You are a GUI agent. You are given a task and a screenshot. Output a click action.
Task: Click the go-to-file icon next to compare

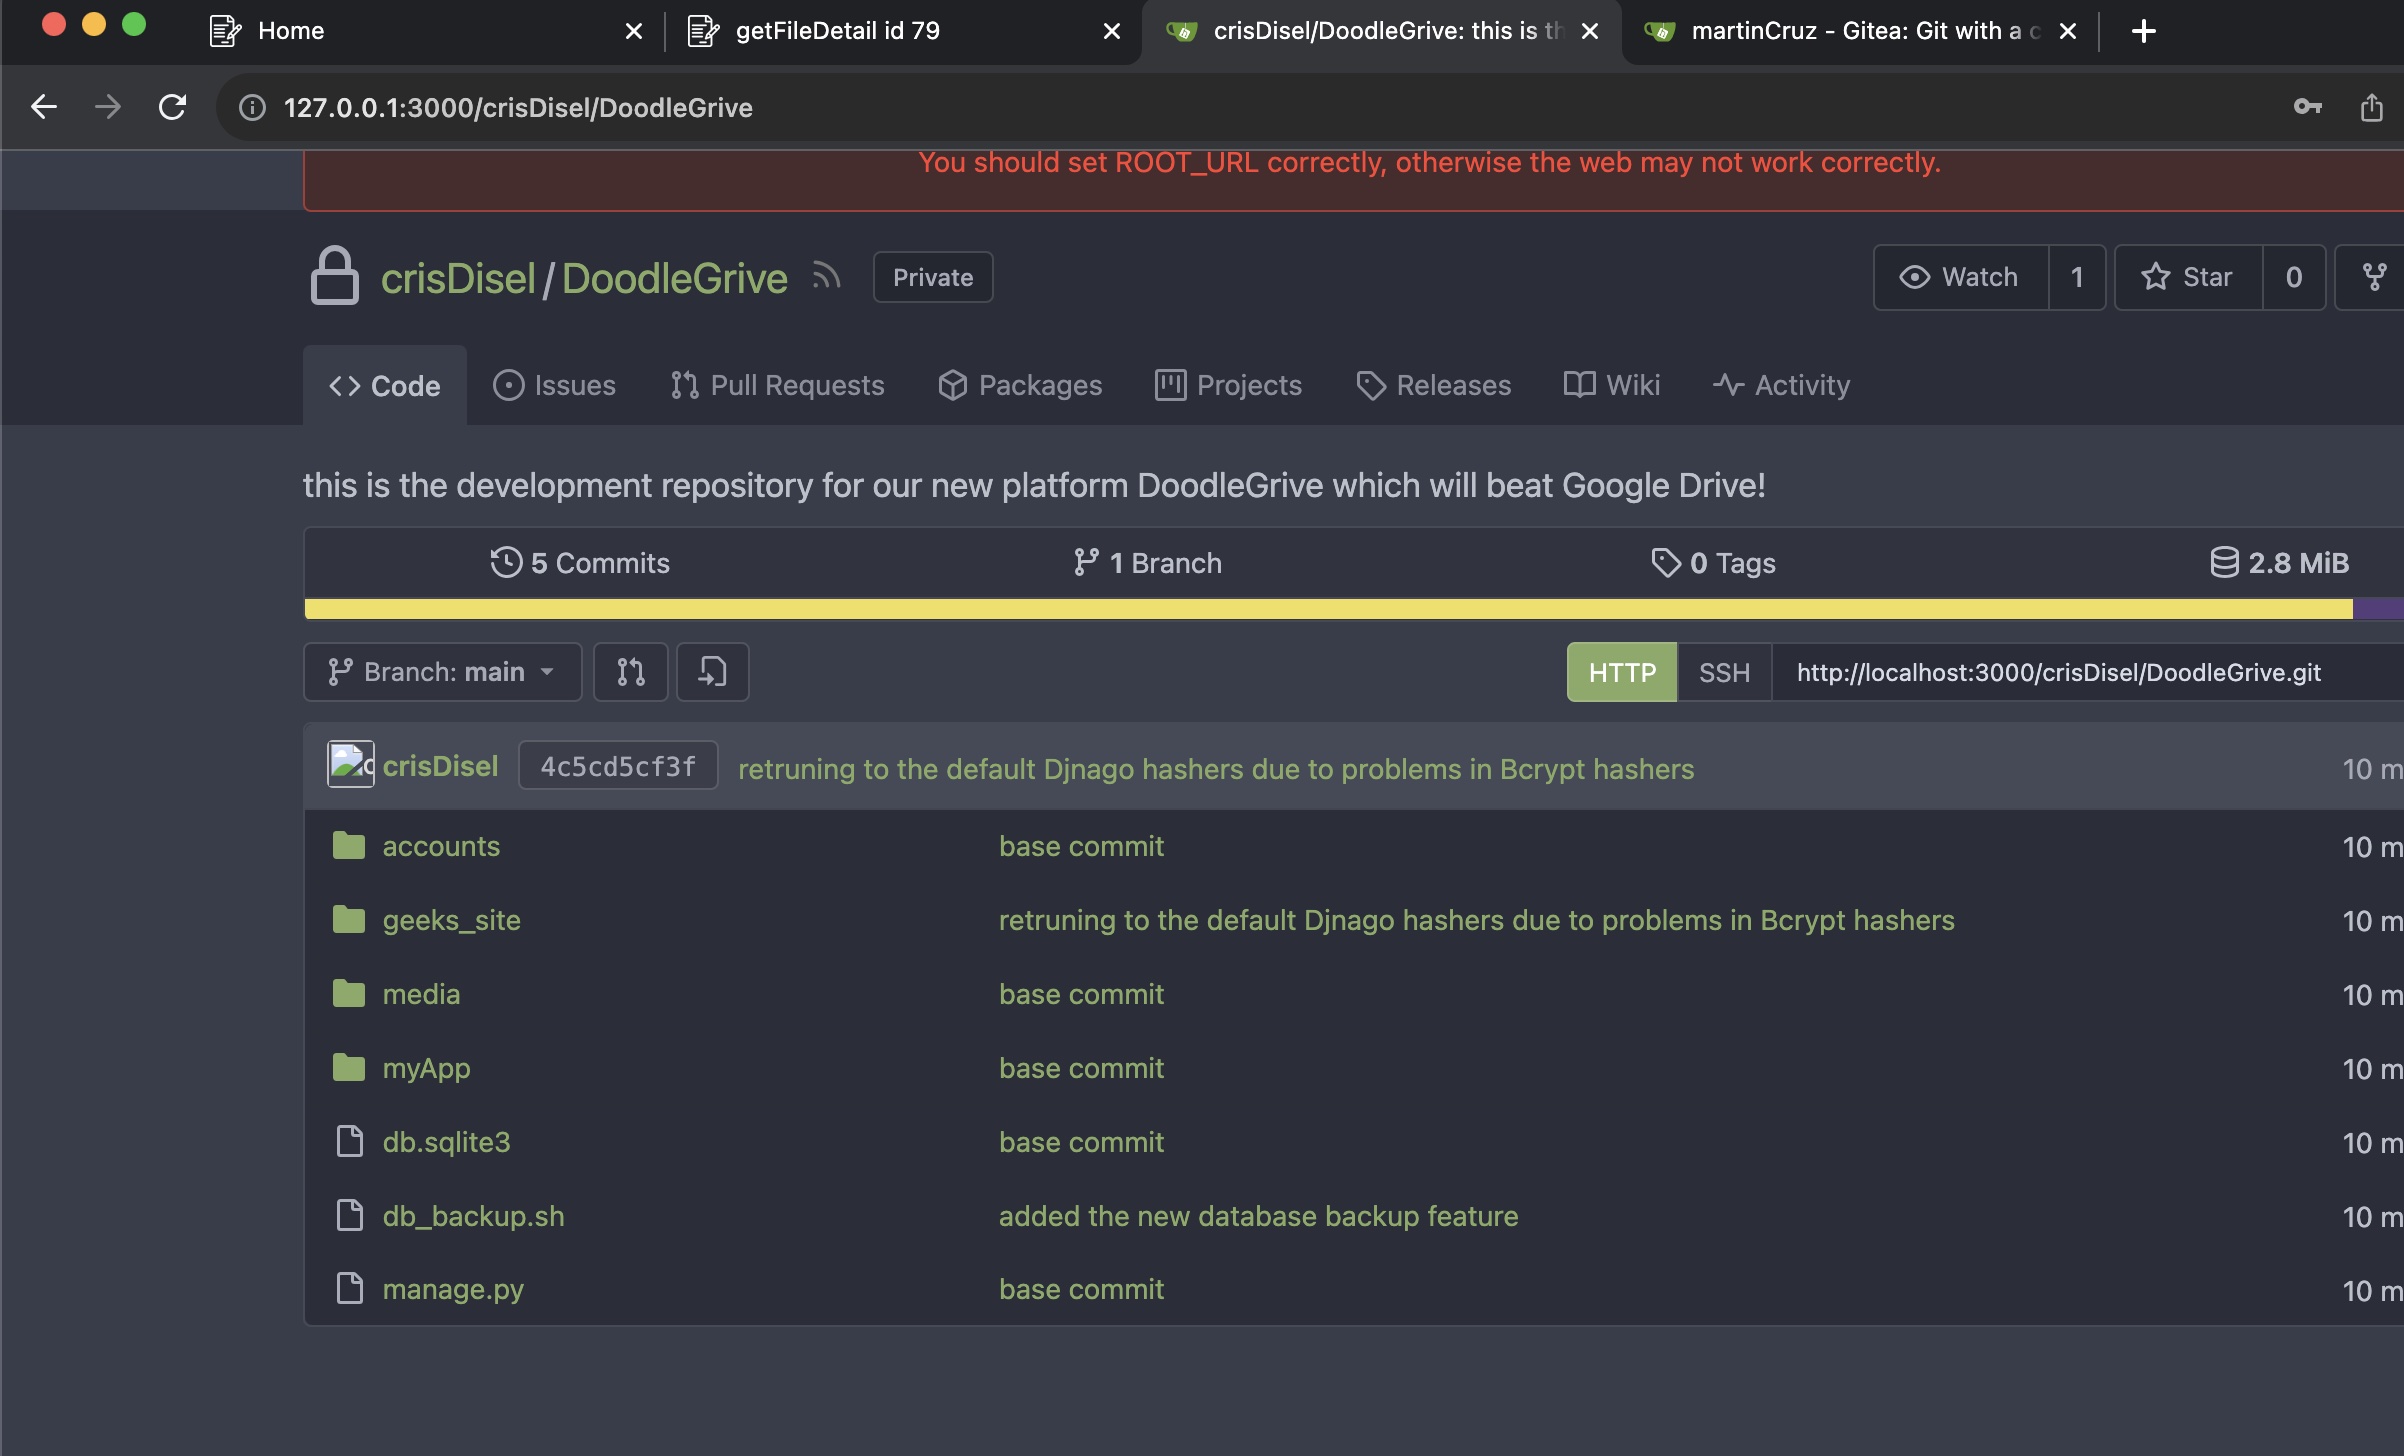coord(712,672)
